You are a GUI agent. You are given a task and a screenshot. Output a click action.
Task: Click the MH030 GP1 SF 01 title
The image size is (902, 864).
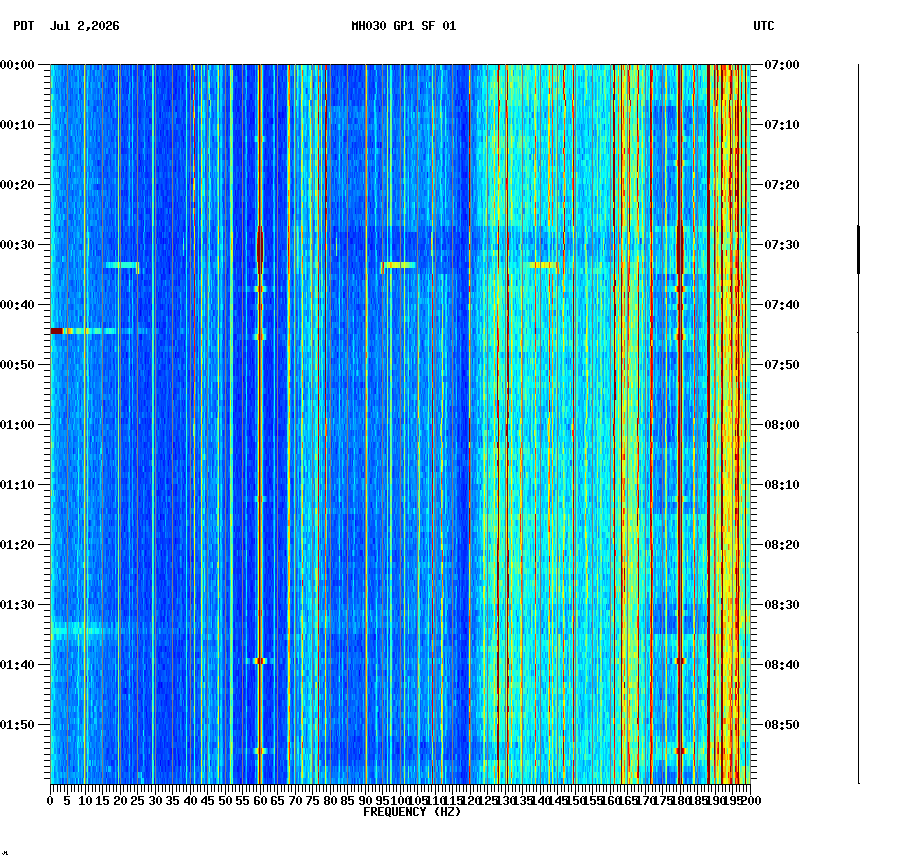[x=403, y=26]
